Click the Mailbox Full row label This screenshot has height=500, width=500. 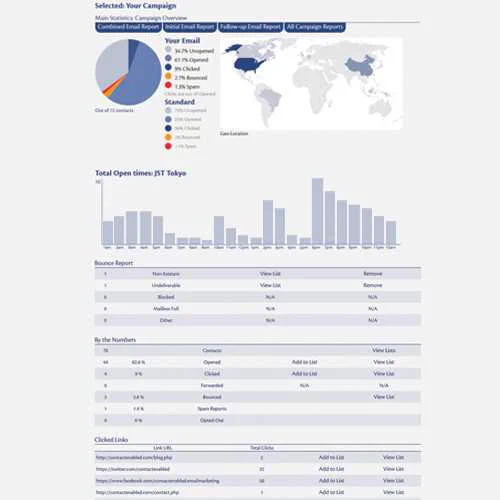tap(166, 309)
